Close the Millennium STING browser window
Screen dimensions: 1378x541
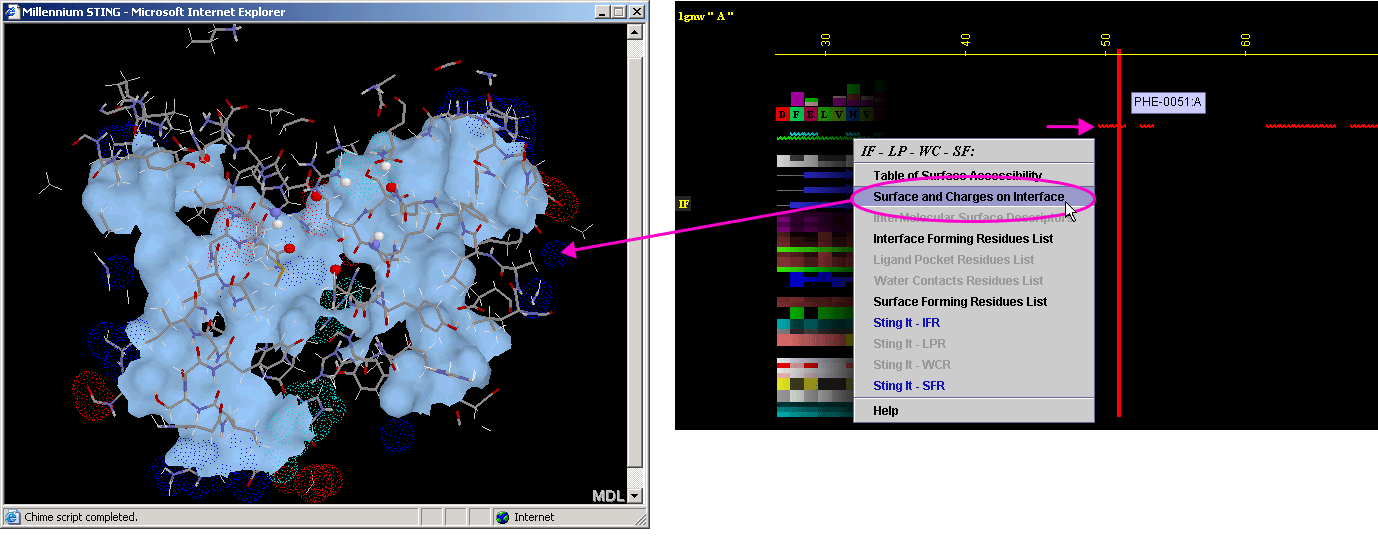(x=636, y=12)
